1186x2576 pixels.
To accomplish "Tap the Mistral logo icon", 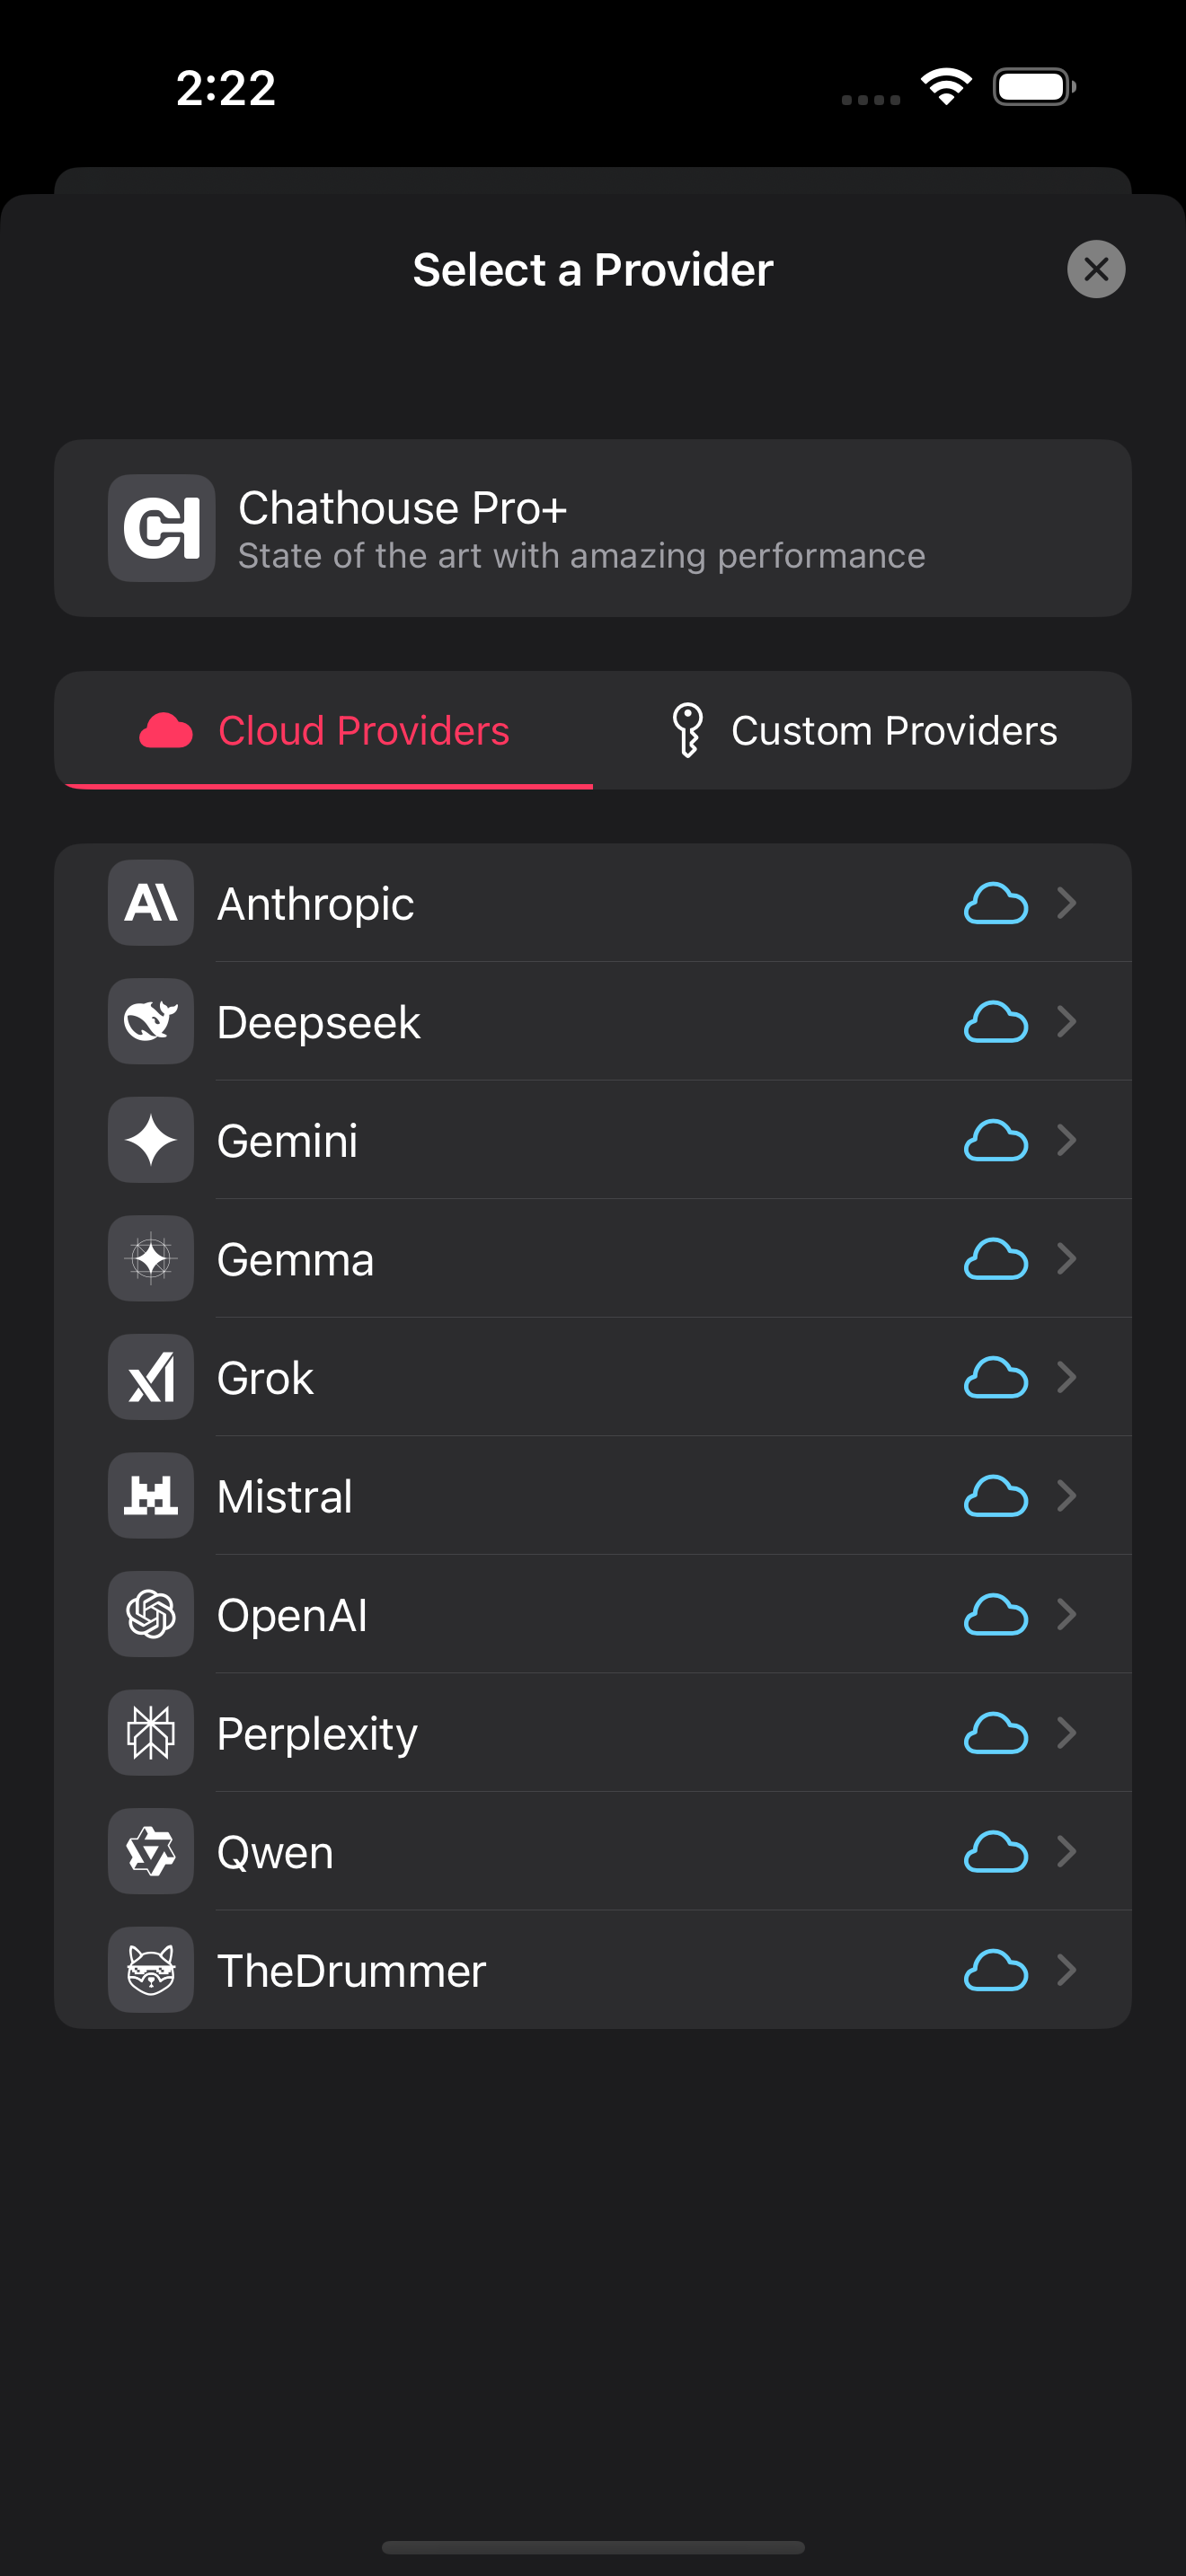I will [x=151, y=1495].
